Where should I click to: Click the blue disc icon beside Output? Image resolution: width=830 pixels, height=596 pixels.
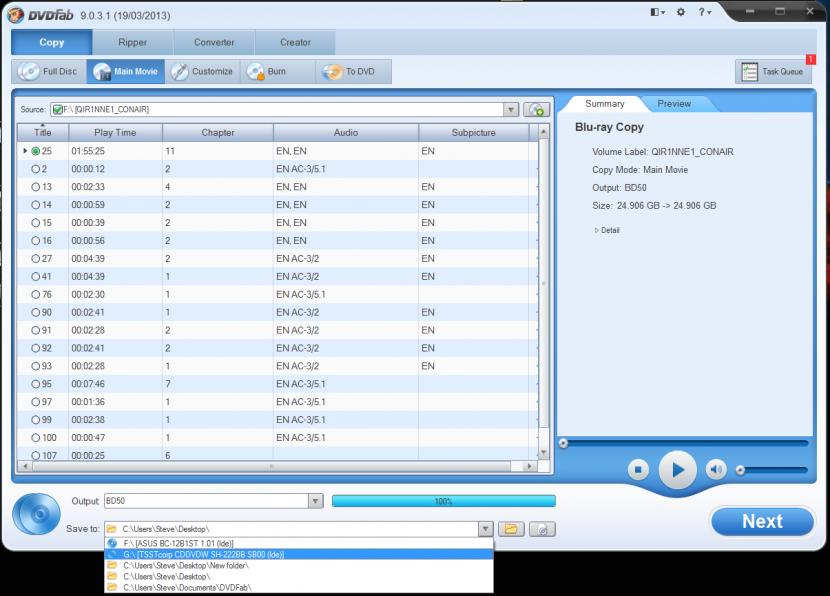pos(37,514)
